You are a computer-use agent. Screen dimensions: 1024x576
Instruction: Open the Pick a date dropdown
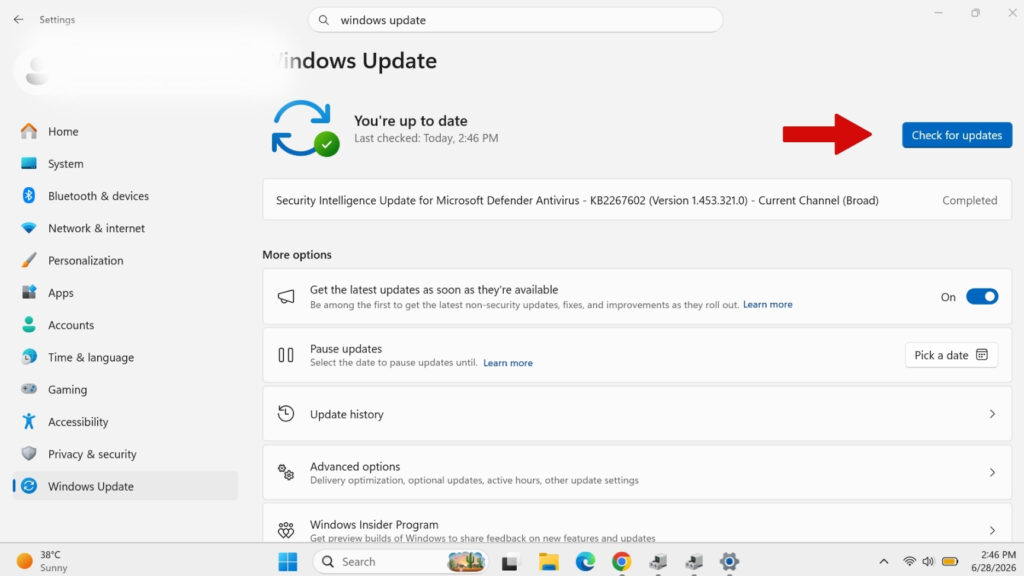951,355
